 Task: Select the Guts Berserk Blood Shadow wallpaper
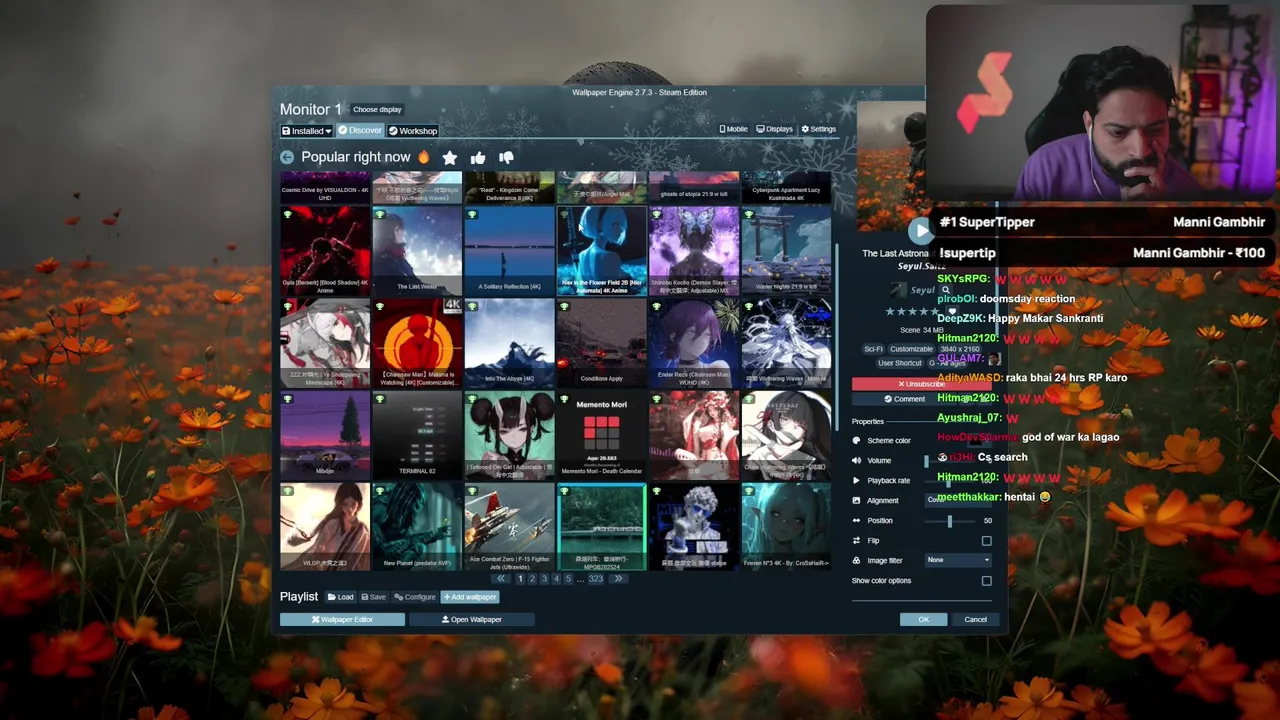[x=325, y=251]
